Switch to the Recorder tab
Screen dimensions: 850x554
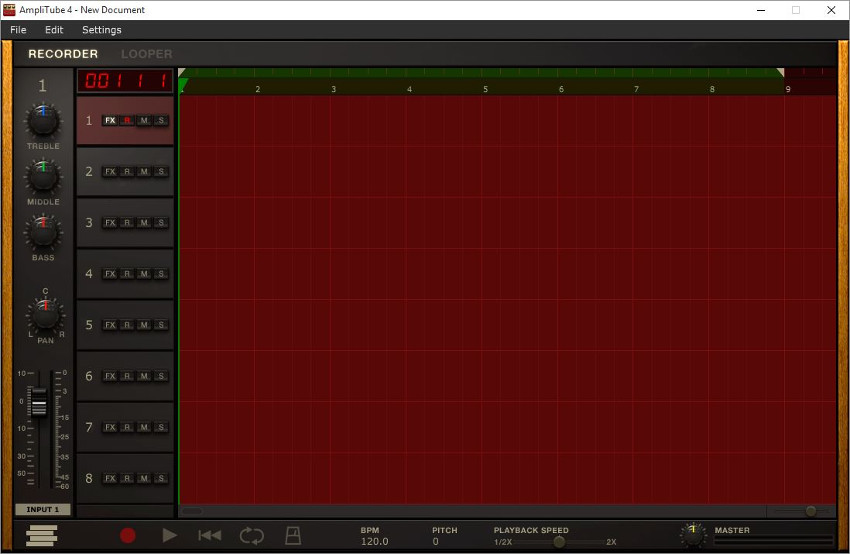tap(63, 54)
